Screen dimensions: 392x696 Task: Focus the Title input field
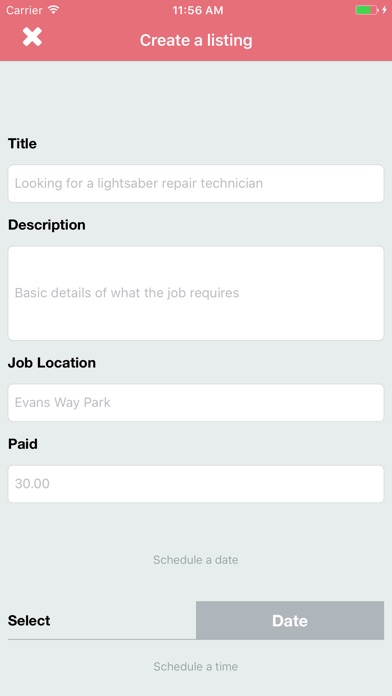point(196,183)
